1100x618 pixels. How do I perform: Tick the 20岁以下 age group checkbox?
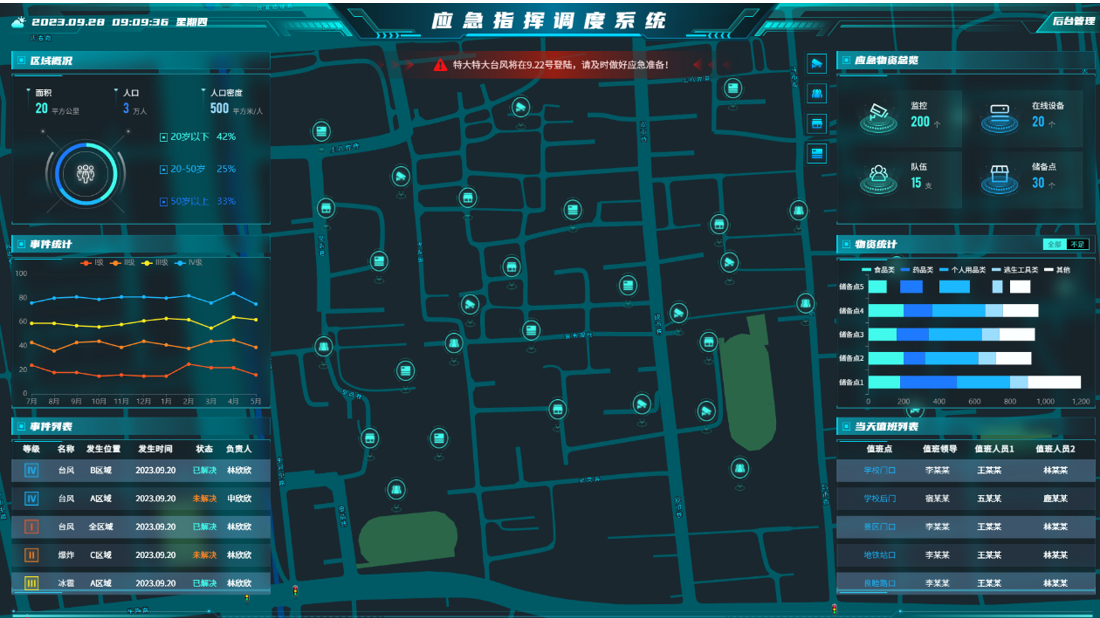click(163, 137)
